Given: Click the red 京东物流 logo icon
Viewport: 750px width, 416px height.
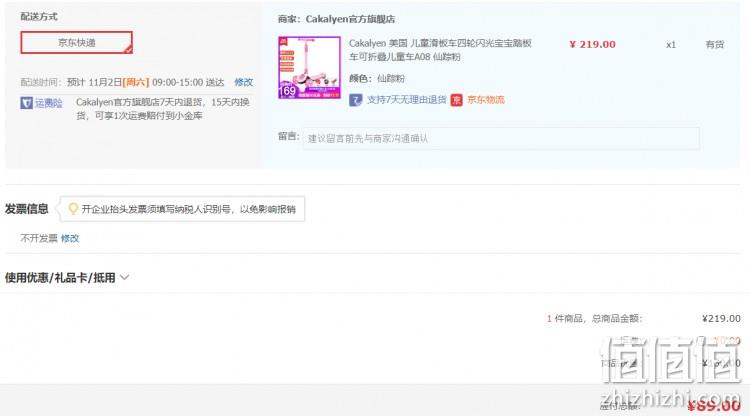Looking at the screenshot, I should (457, 100).
